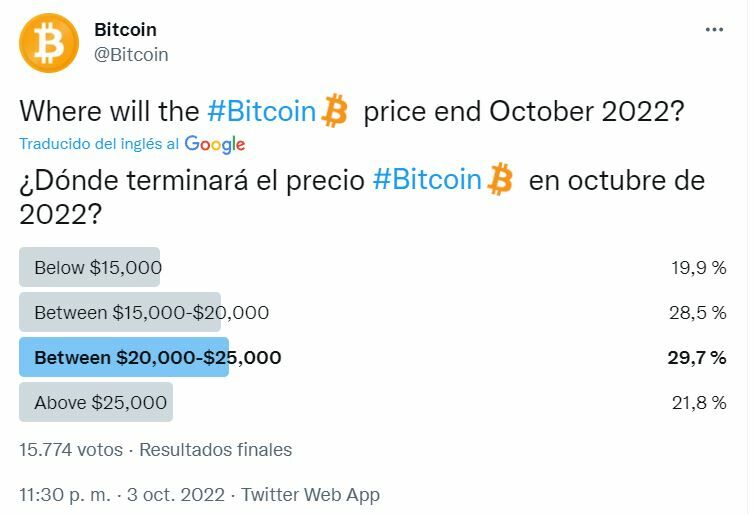Open the three-dot more options menu
Image resolution: width=754 pixels, height=515 pixels.
(x=714, y=30)
